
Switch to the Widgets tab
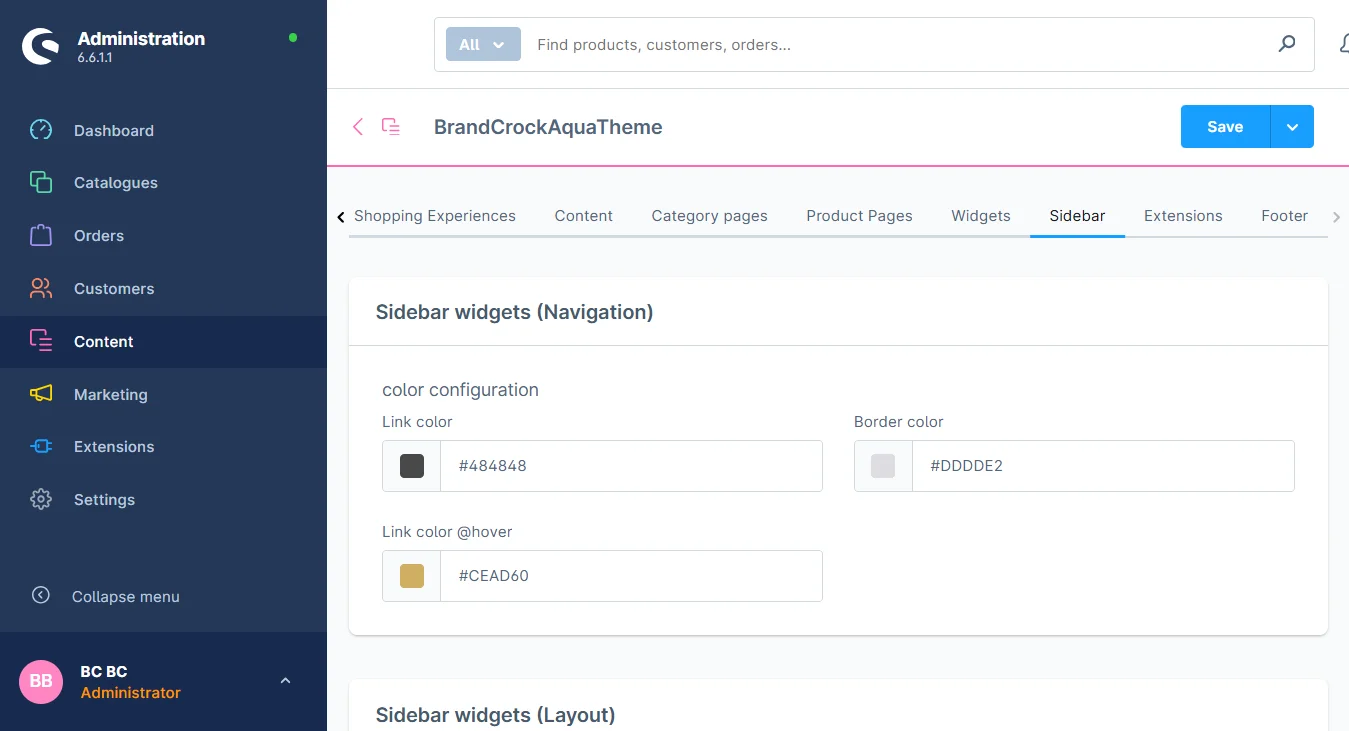tap(980, 216)
